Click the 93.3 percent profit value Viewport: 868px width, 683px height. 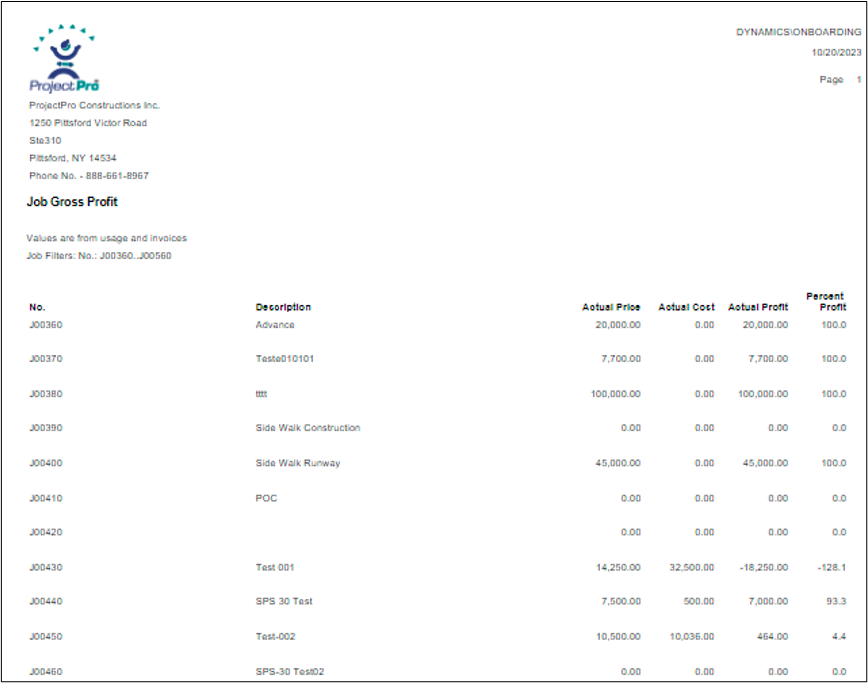coord(833,601)
